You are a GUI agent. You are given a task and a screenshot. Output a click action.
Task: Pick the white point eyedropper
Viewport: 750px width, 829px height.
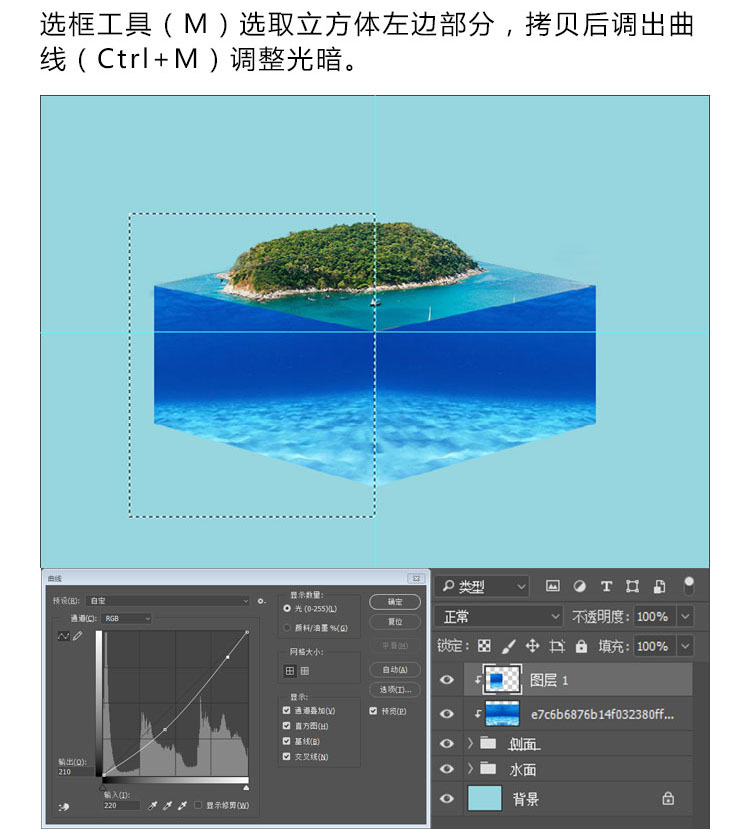pyautogui.click(x=182, y=805)
